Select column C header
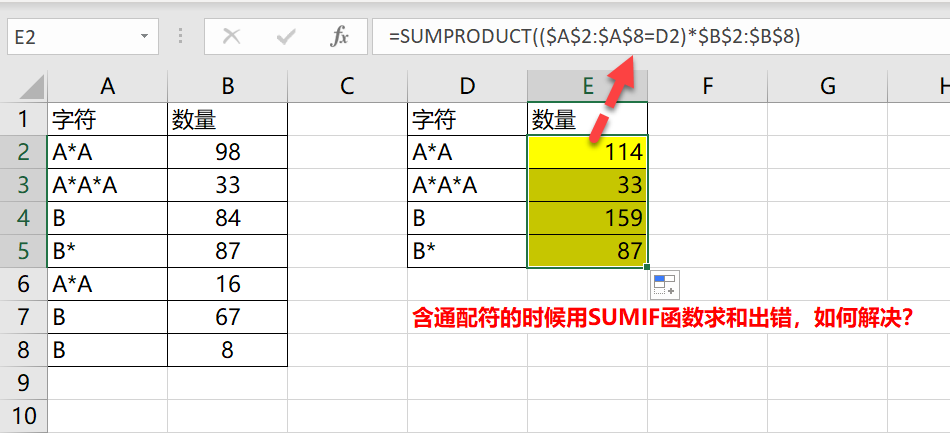Screen dimensions: 950x433 point(347,87)
